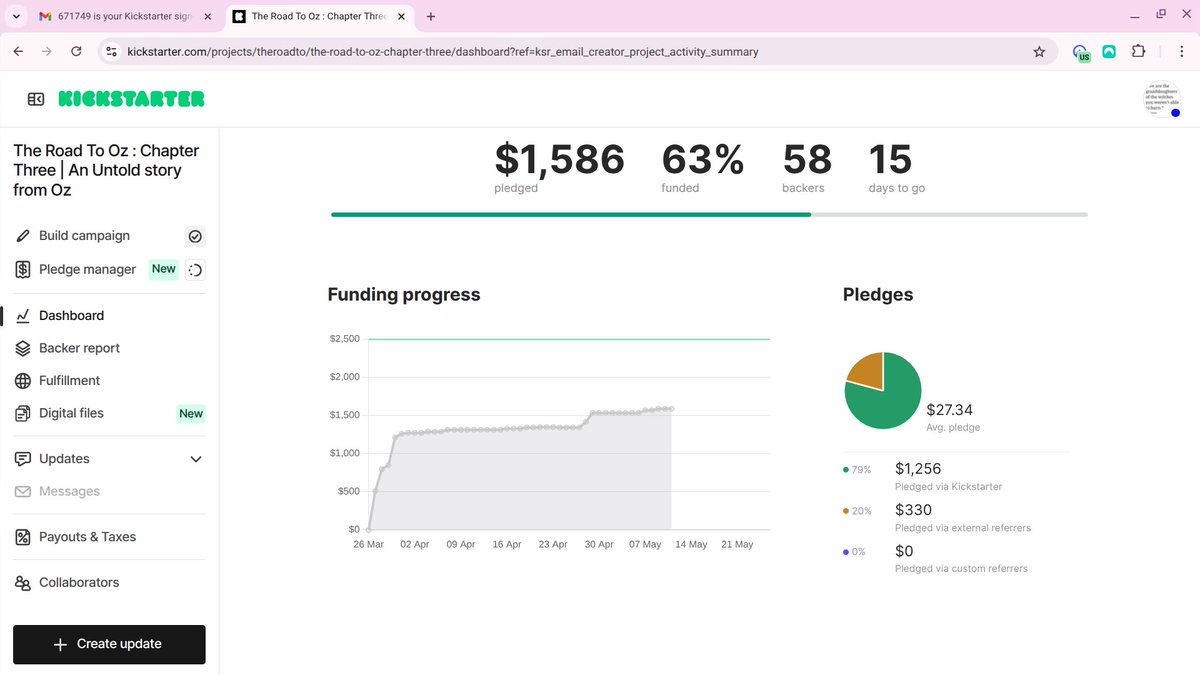Click the $27.34 average pledge value
Image resolution: width=1200 pixels, height=675 pixels.
coord(950,410)
